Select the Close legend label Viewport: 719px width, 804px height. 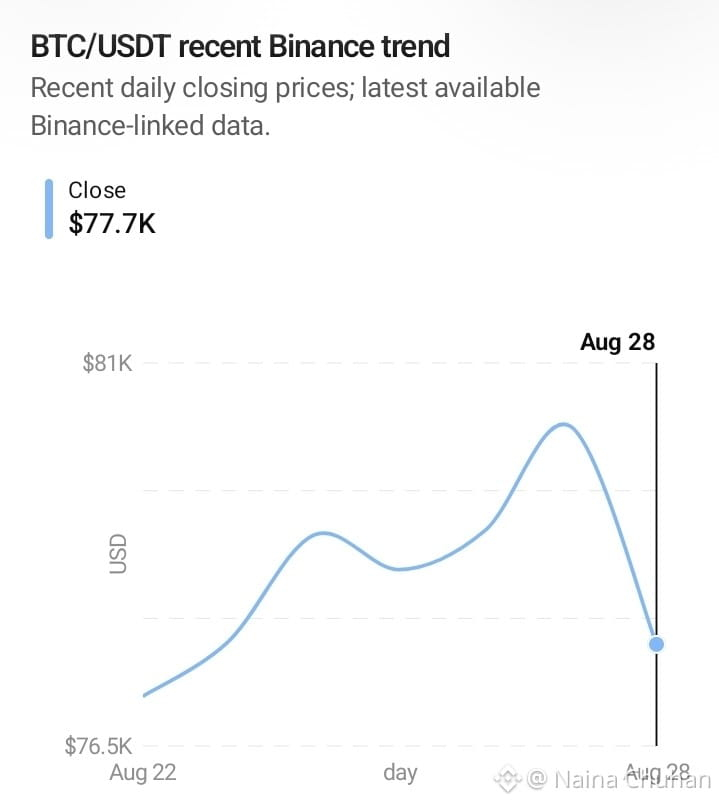(x=97, y=190)
